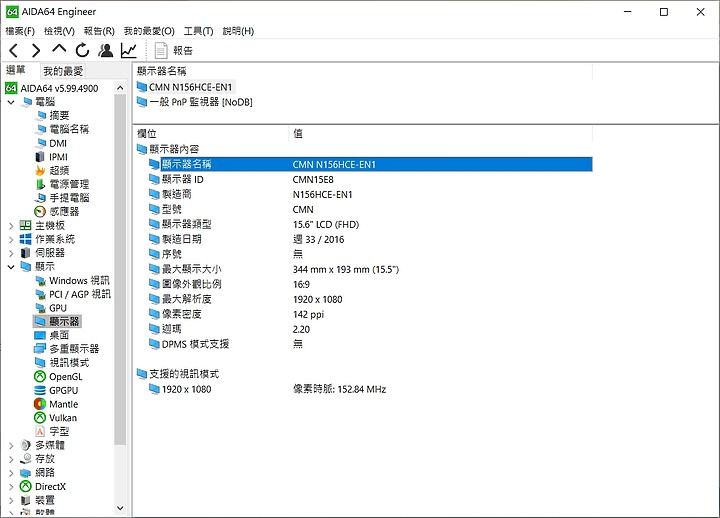
Task: Select CMN N156HCE-EN1 in monitor list
Action: (190, 87)
